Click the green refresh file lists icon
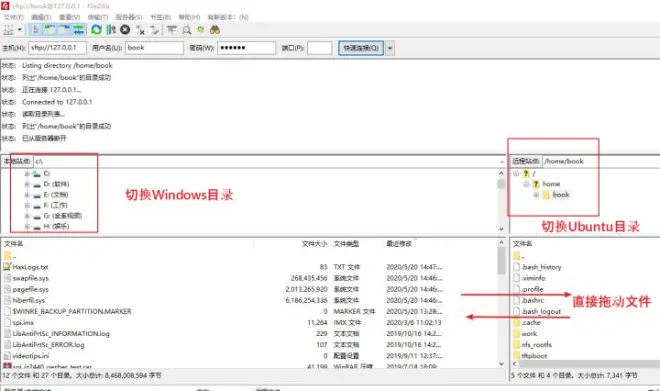The image size is (660, 391). click(x=96, y=30)
